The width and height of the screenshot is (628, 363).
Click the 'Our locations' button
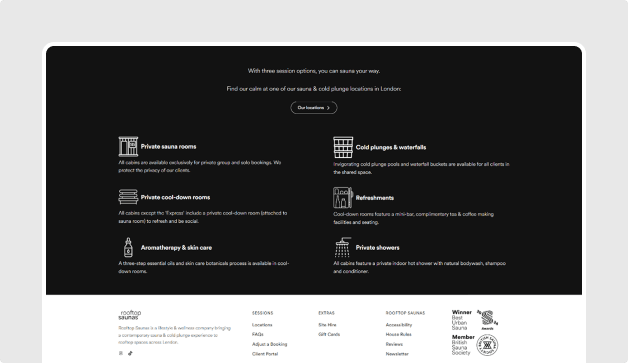point(314,107)
